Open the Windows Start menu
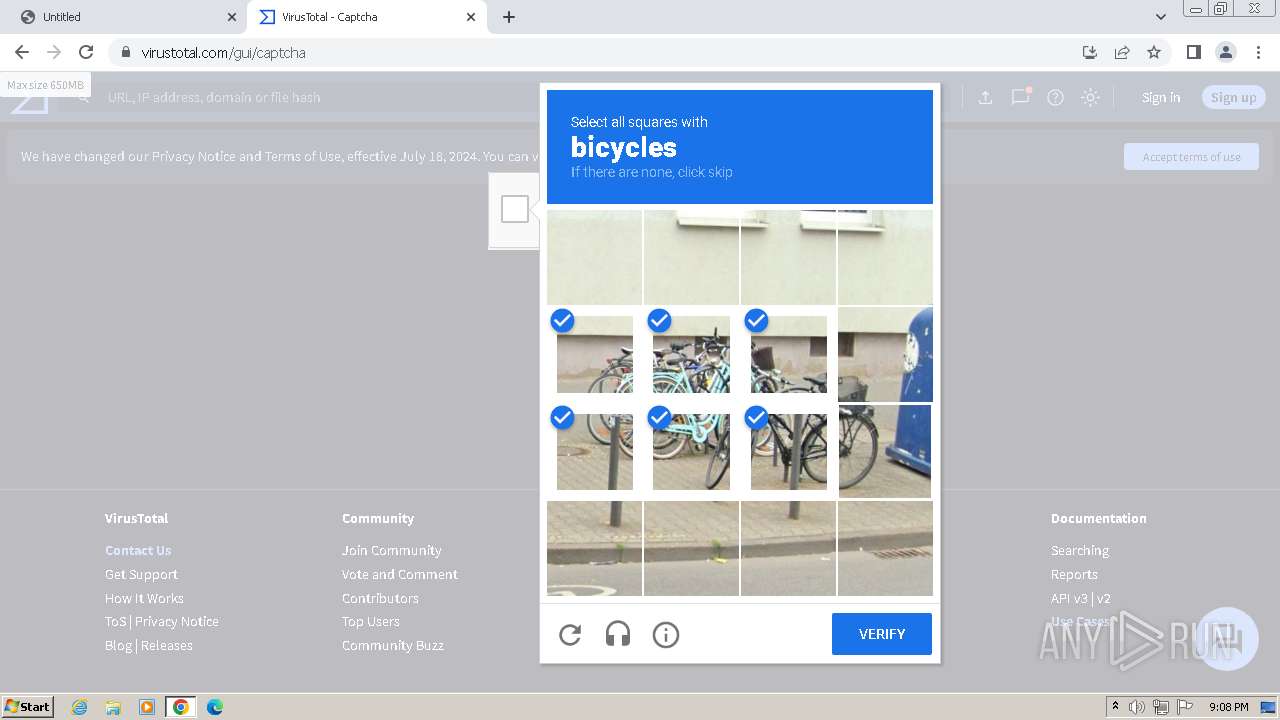Image resolution: width=1280 pixels, height=720 pixels. pos(28,706)
